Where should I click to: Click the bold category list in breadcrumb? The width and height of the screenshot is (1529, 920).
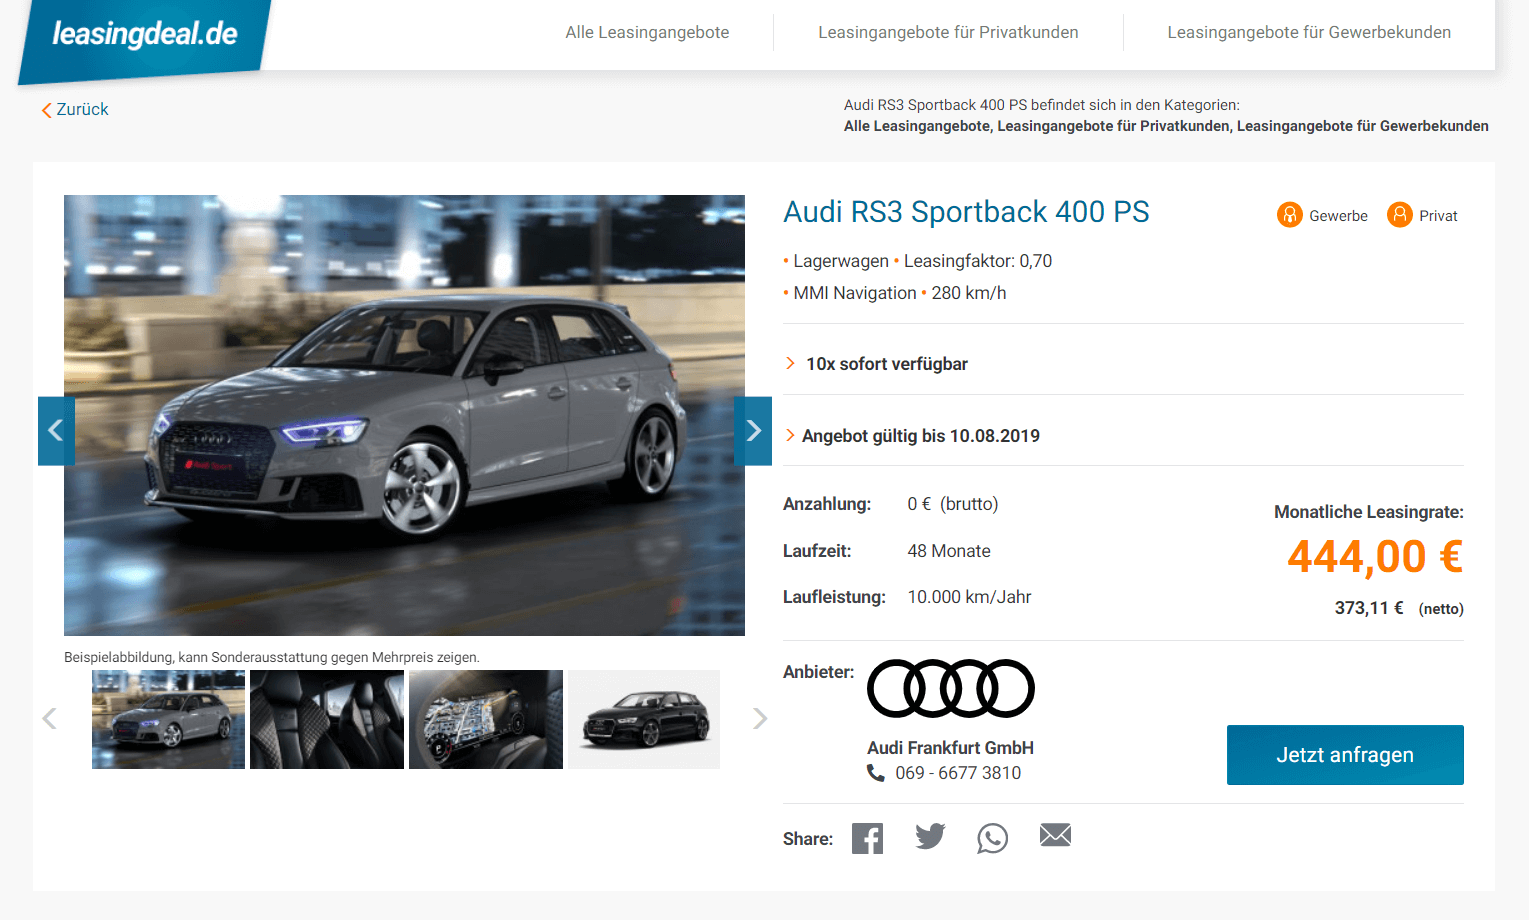[1166, 126]
